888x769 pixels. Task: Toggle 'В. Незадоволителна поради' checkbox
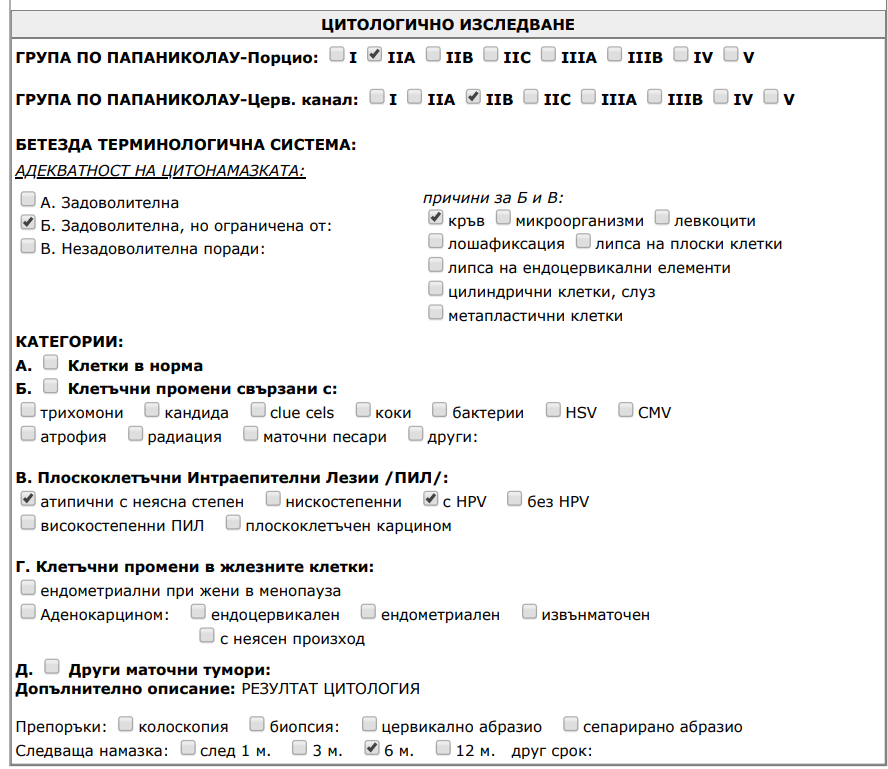pyautogui.click(x=28, y=246)
